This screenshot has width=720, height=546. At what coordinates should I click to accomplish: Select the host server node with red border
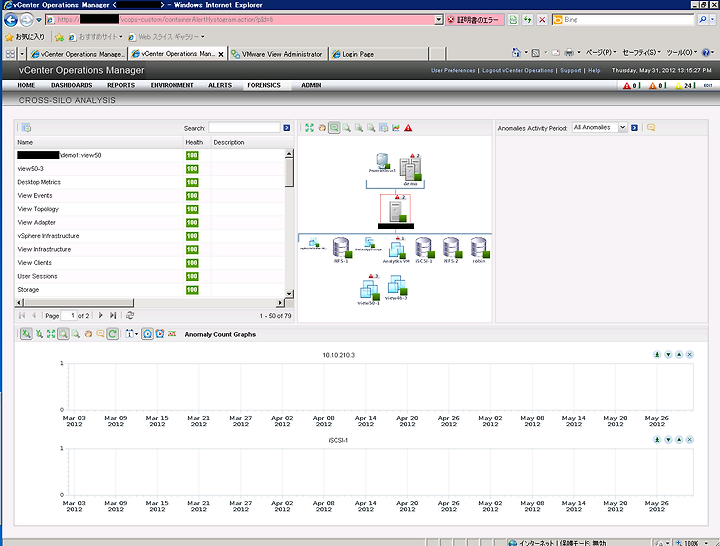point(396,211)
